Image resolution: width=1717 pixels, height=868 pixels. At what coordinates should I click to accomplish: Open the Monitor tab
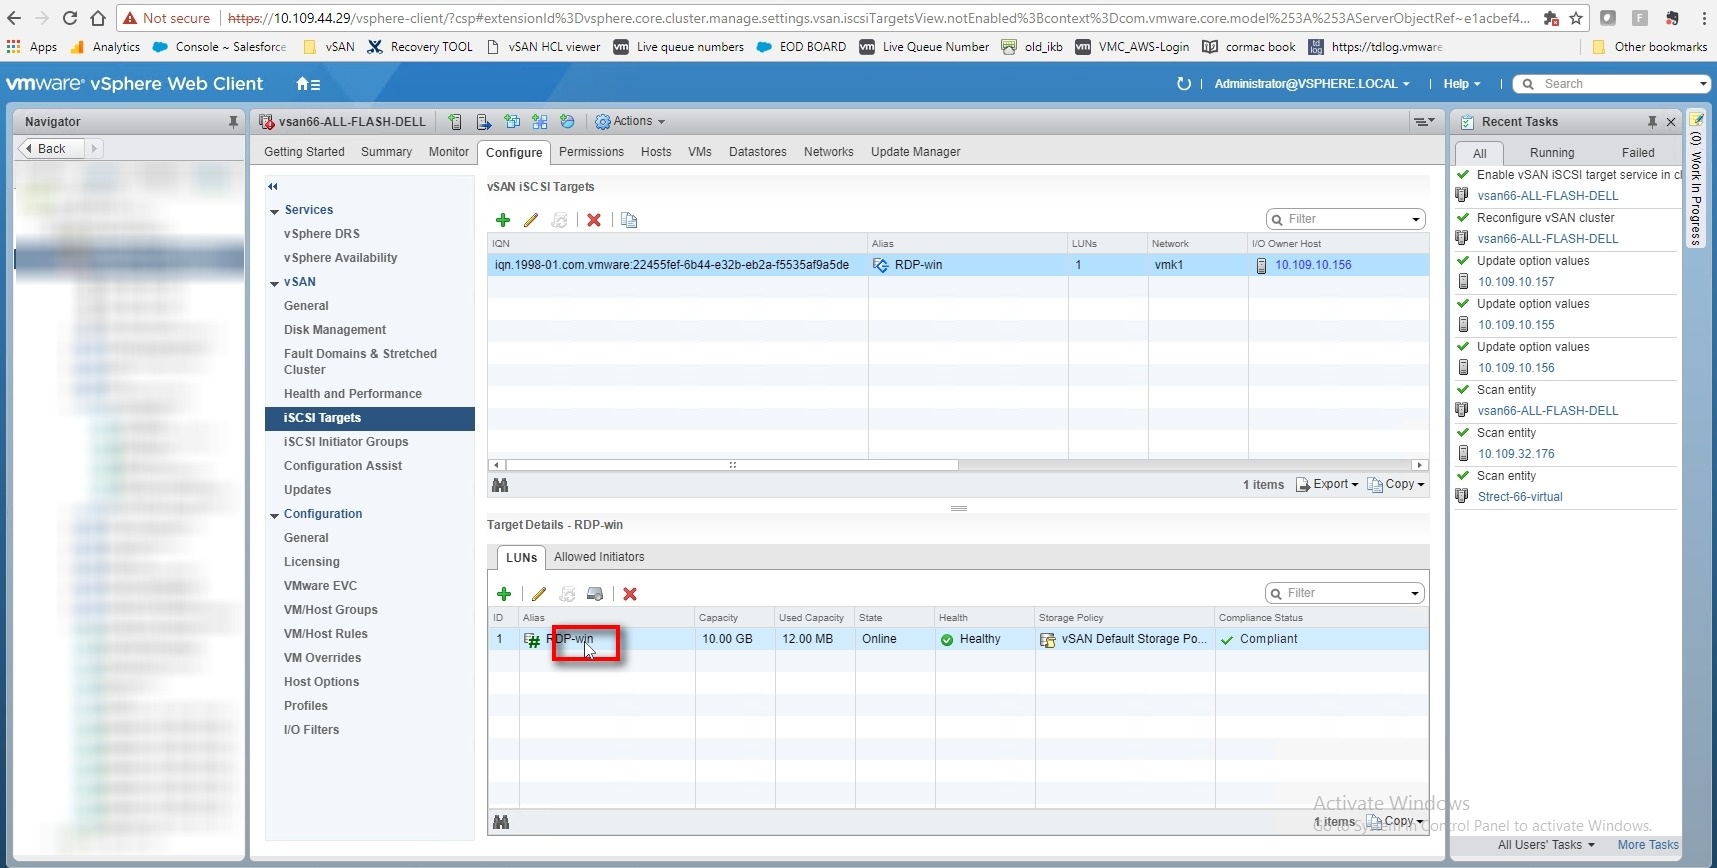click(448, 152)
